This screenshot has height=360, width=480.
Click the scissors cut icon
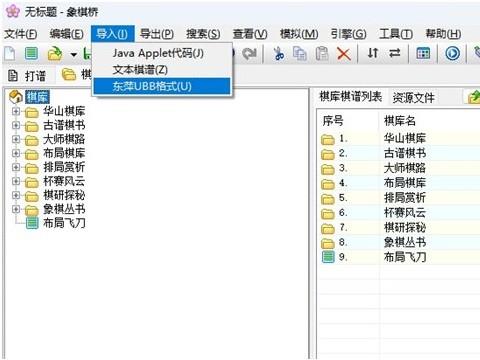tap(279, 53)
